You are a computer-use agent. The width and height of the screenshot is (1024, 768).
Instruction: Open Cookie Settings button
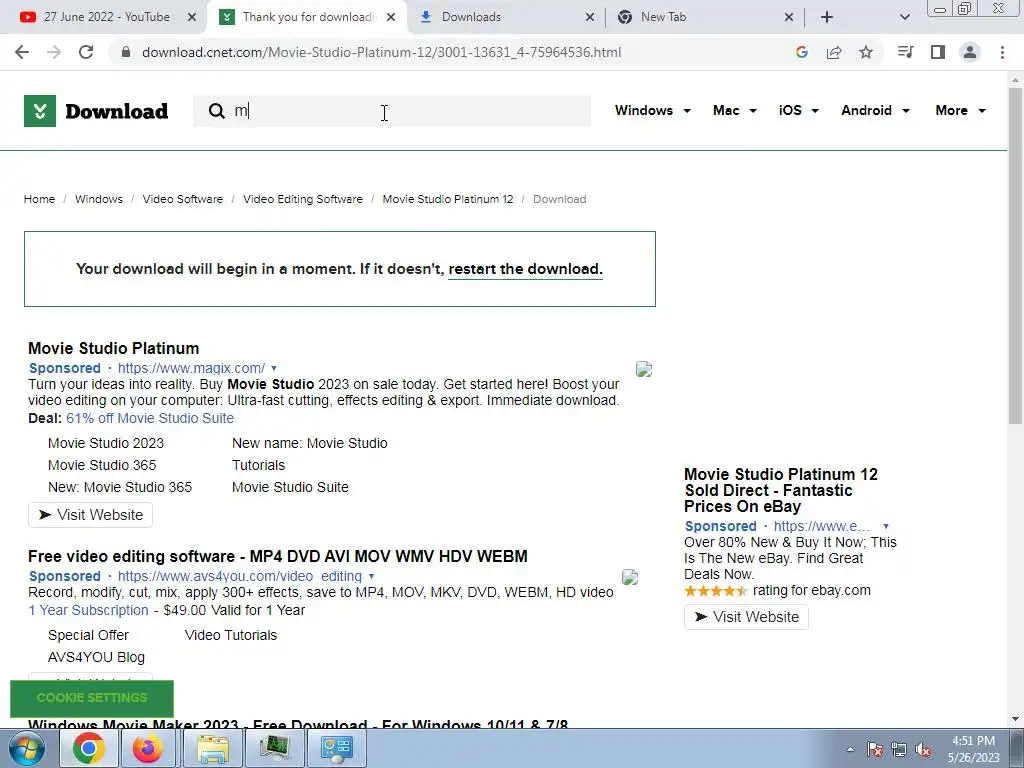[x=92, y=698]
